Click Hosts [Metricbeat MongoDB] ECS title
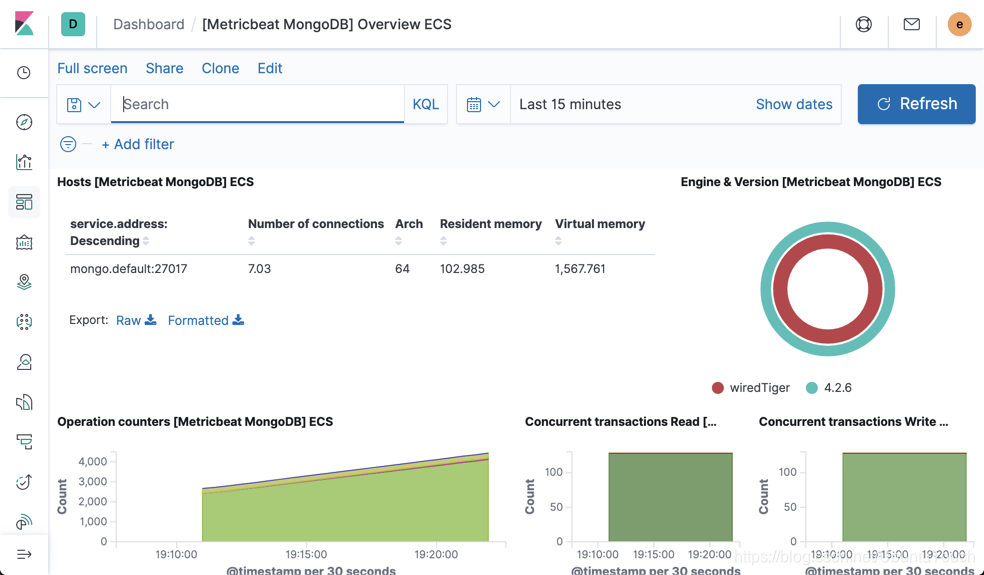 pos(156,182)
